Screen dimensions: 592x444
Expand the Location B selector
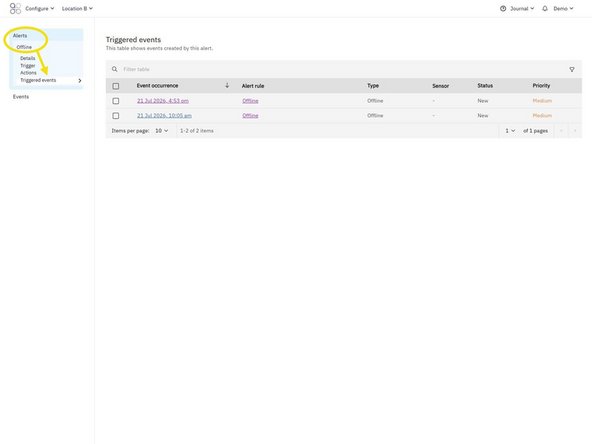coord(77,8)
